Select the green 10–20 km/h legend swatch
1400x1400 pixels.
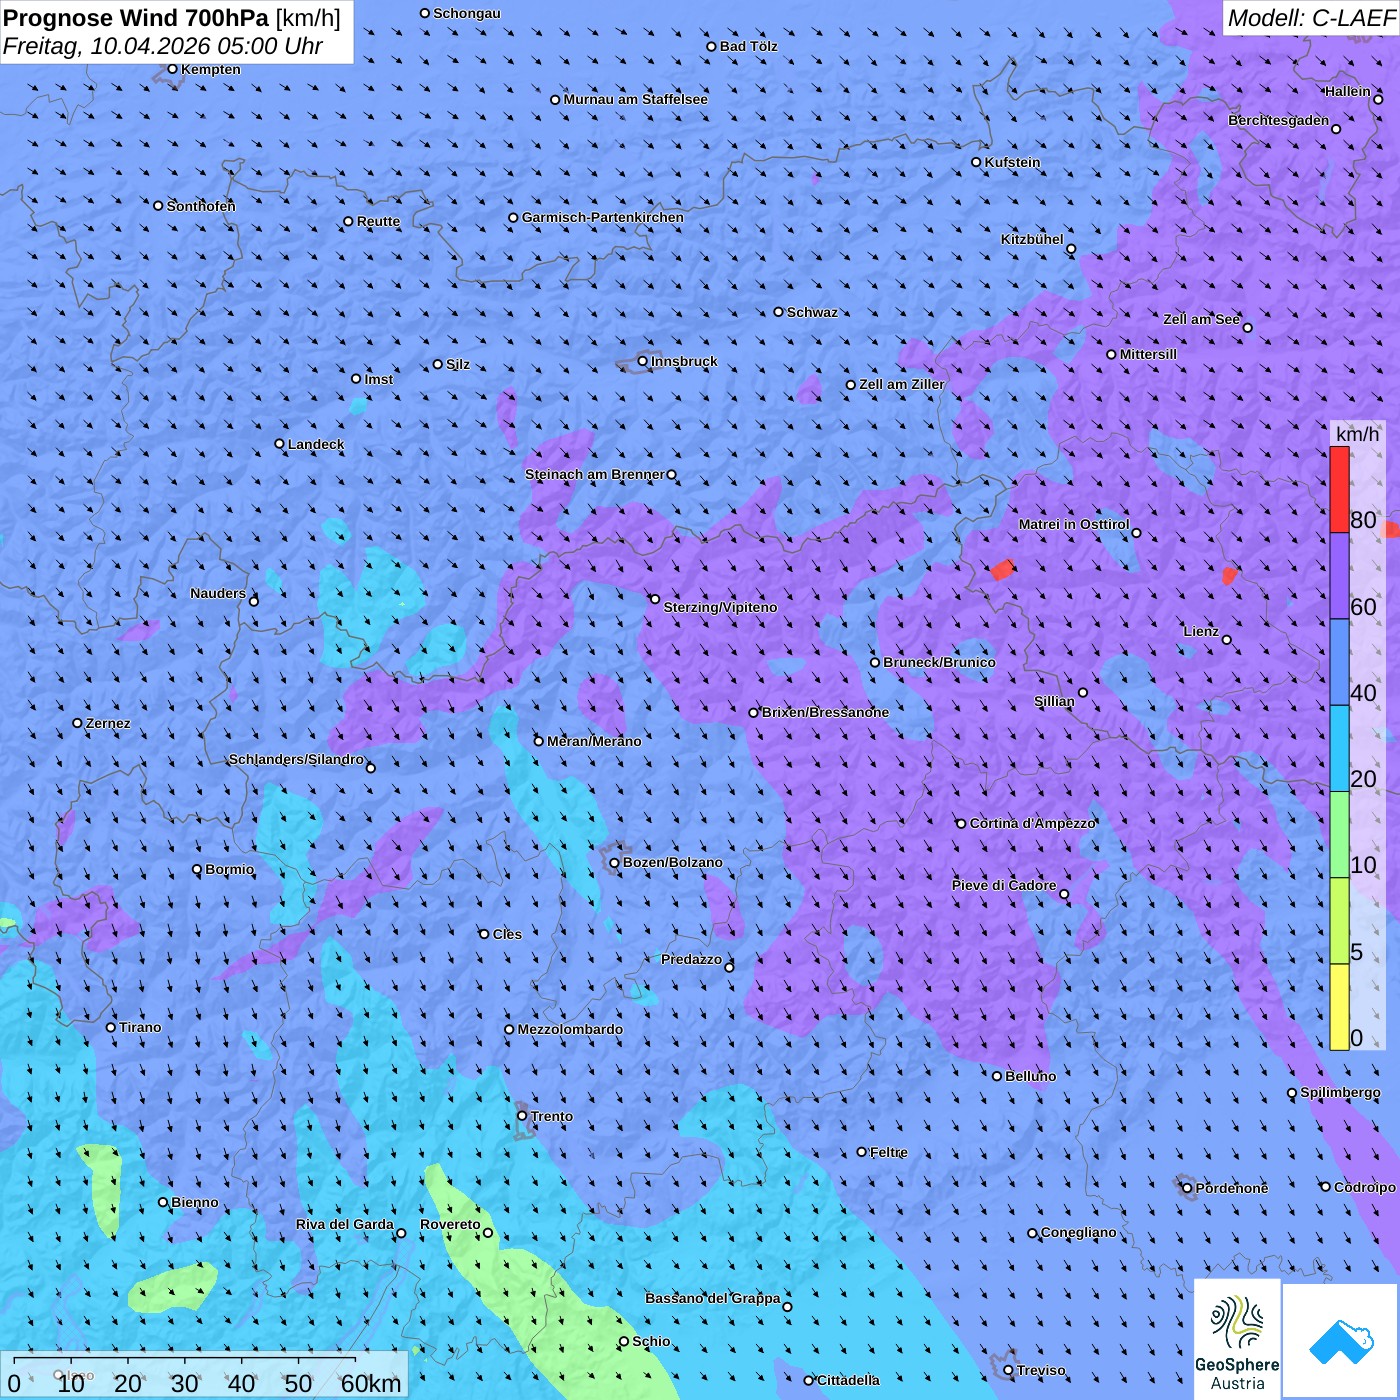(1339, 835)
